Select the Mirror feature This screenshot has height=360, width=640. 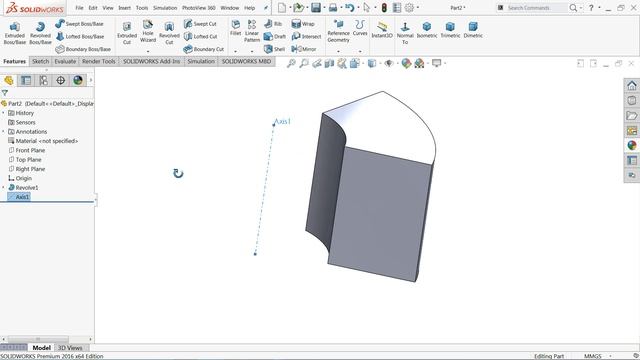point(304,49)
